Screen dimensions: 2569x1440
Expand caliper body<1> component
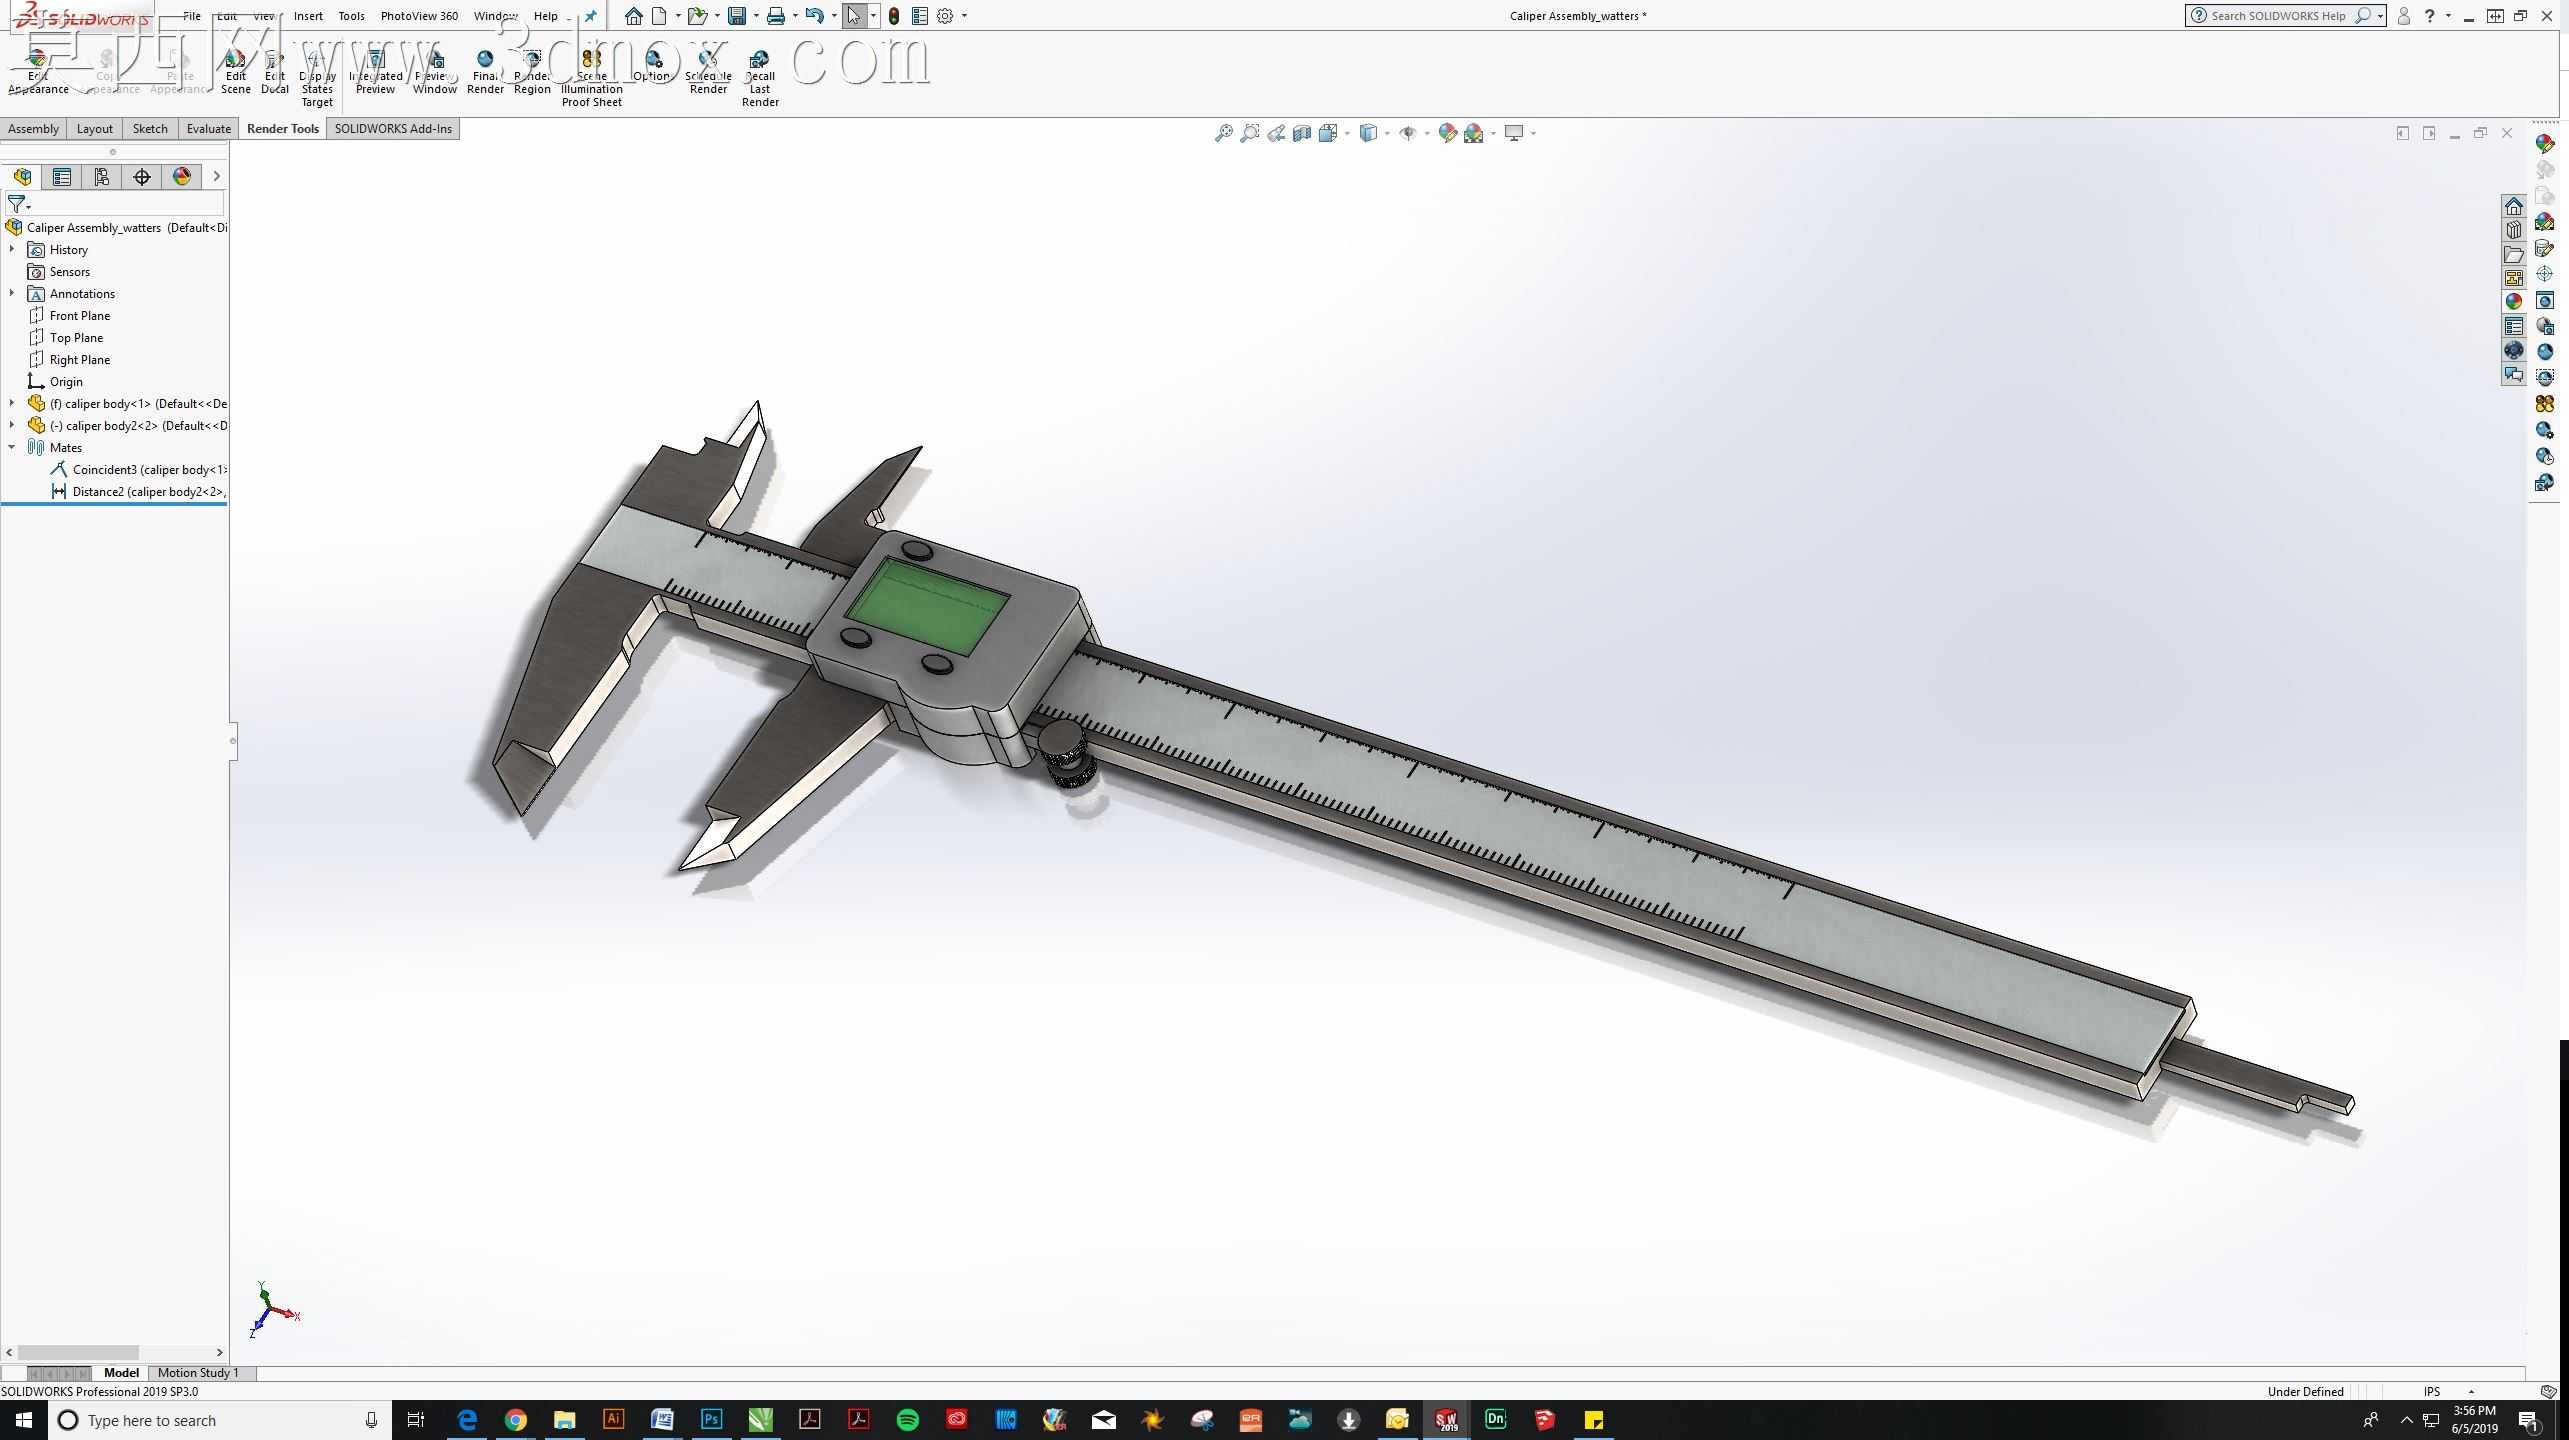click(12, 403)
